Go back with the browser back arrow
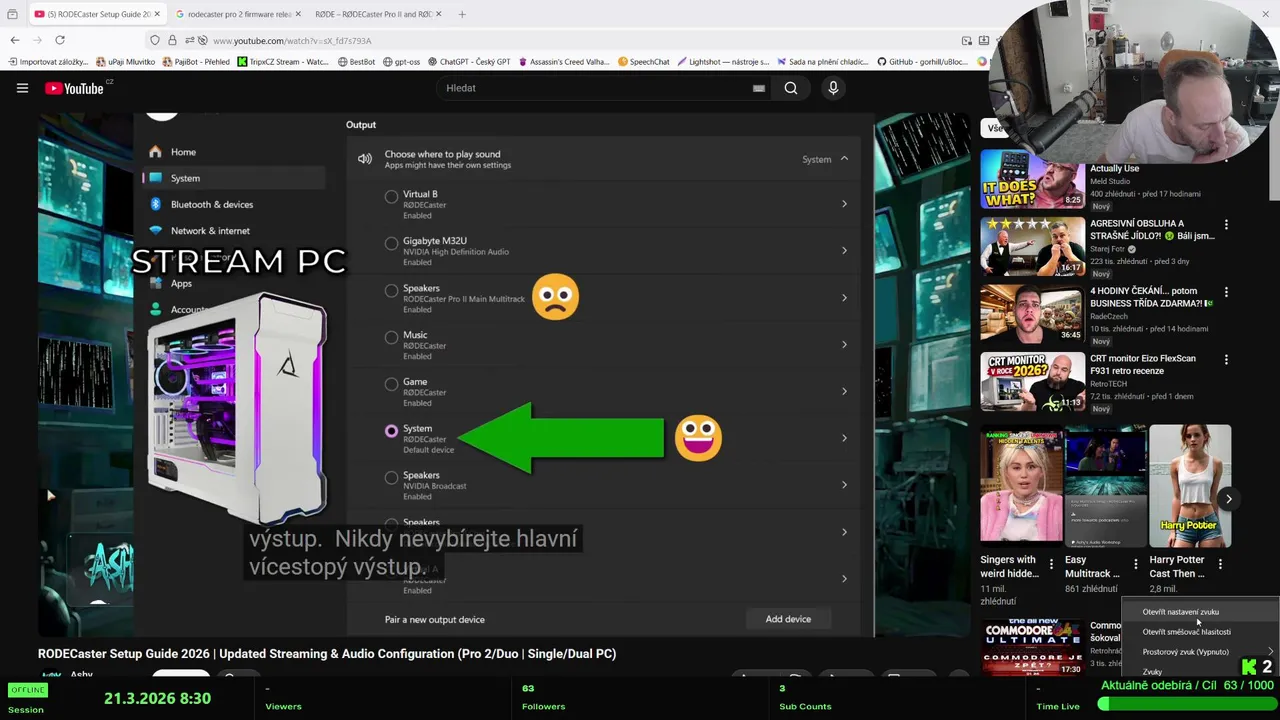Image resolution: width=1280 pixels, height=720 pixels. 14,40
